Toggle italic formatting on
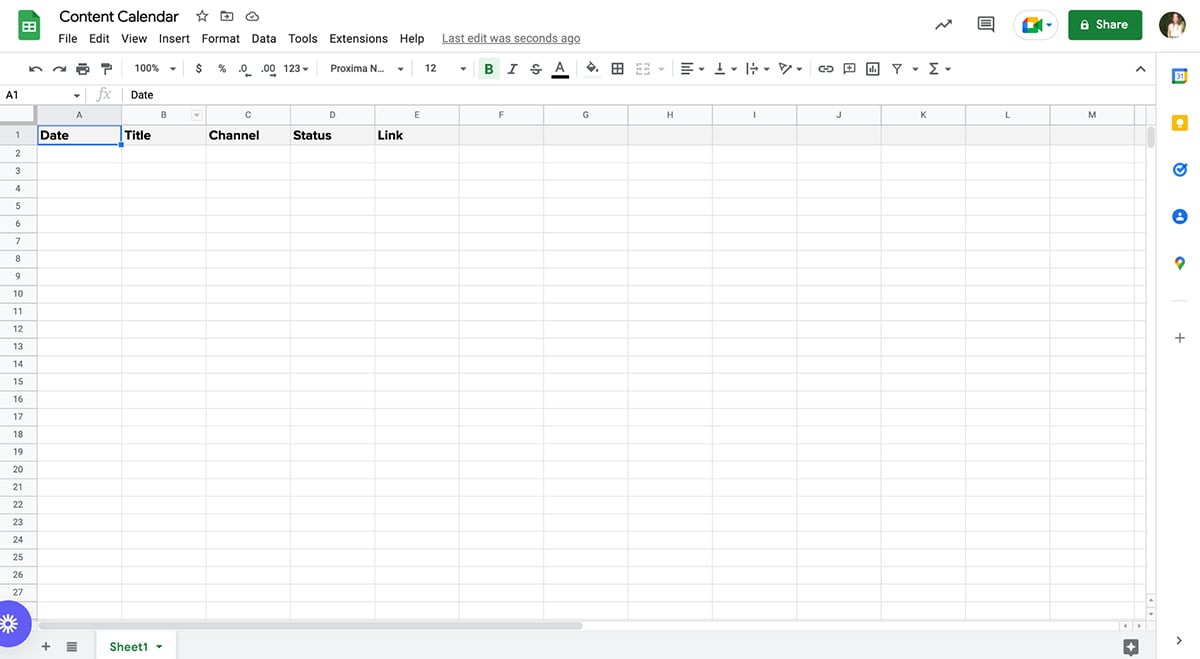 (512, 68)
